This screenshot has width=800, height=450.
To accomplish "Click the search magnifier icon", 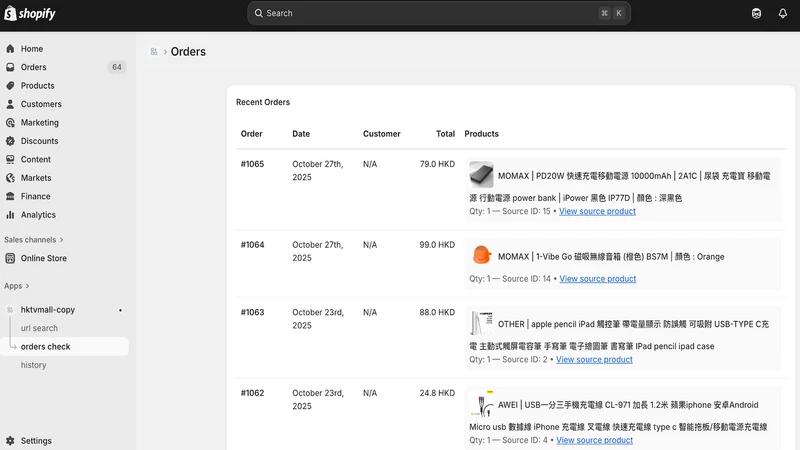I will (x=259, y=13).
